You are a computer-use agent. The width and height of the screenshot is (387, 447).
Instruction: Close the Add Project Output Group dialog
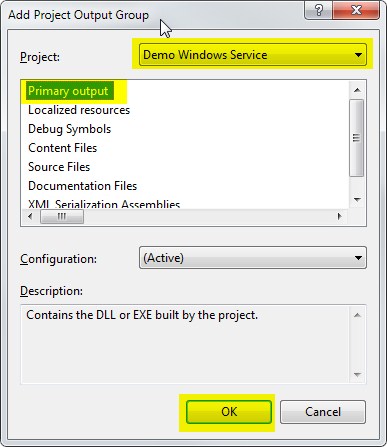point(356,10)
